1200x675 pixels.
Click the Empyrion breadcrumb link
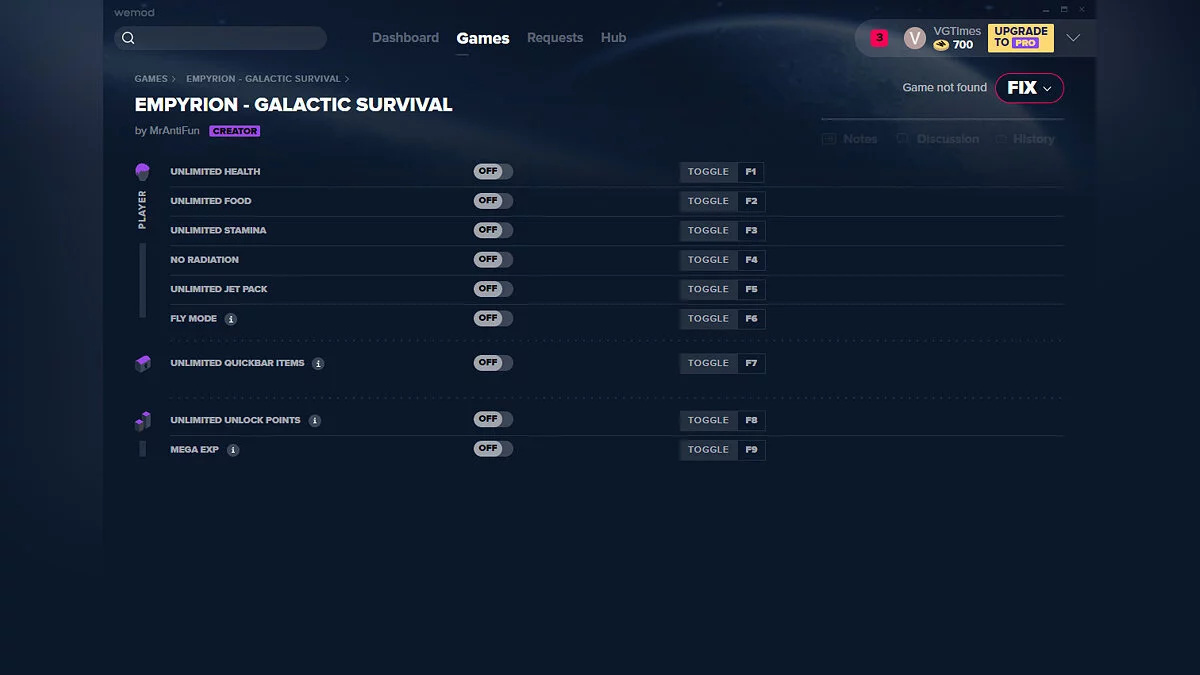(x=263, y=79)
